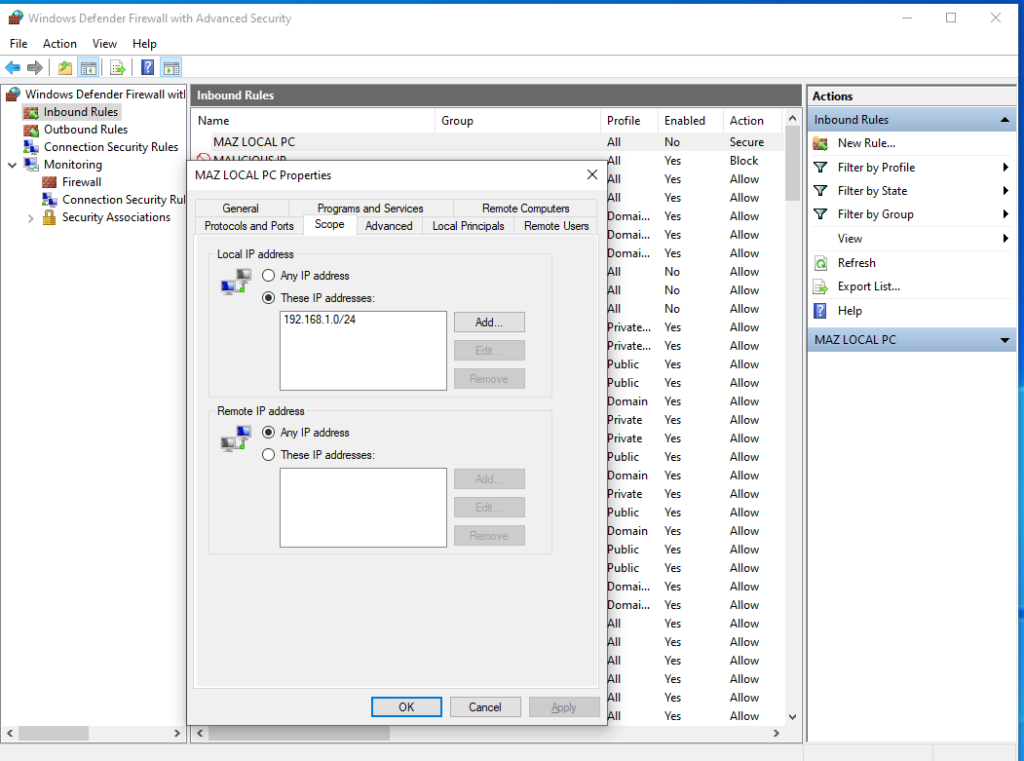The width and height of the screenshot is (1024, 761).
Task: Open the File menu
Action: click(x=18, y=44)
